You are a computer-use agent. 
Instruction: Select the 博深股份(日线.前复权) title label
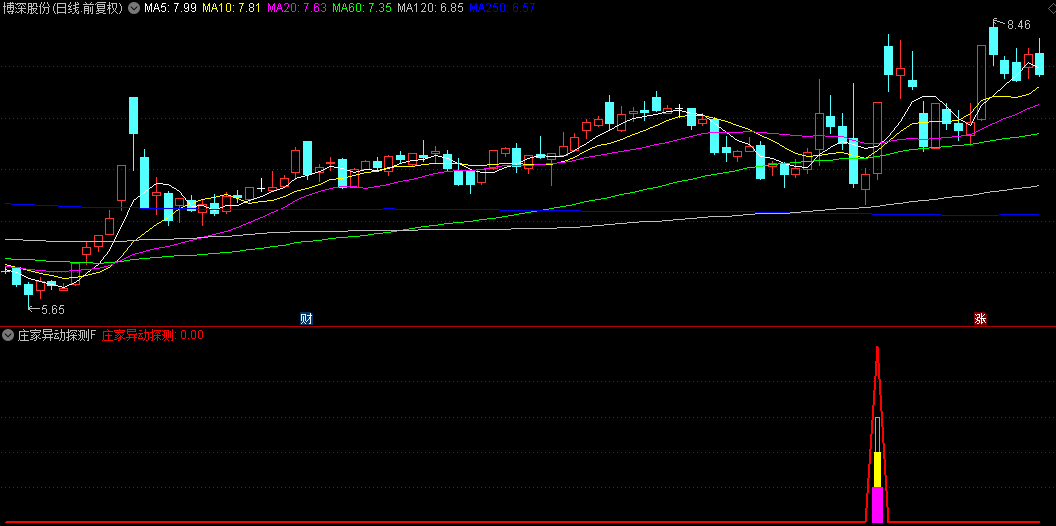[x=63, y=8]
